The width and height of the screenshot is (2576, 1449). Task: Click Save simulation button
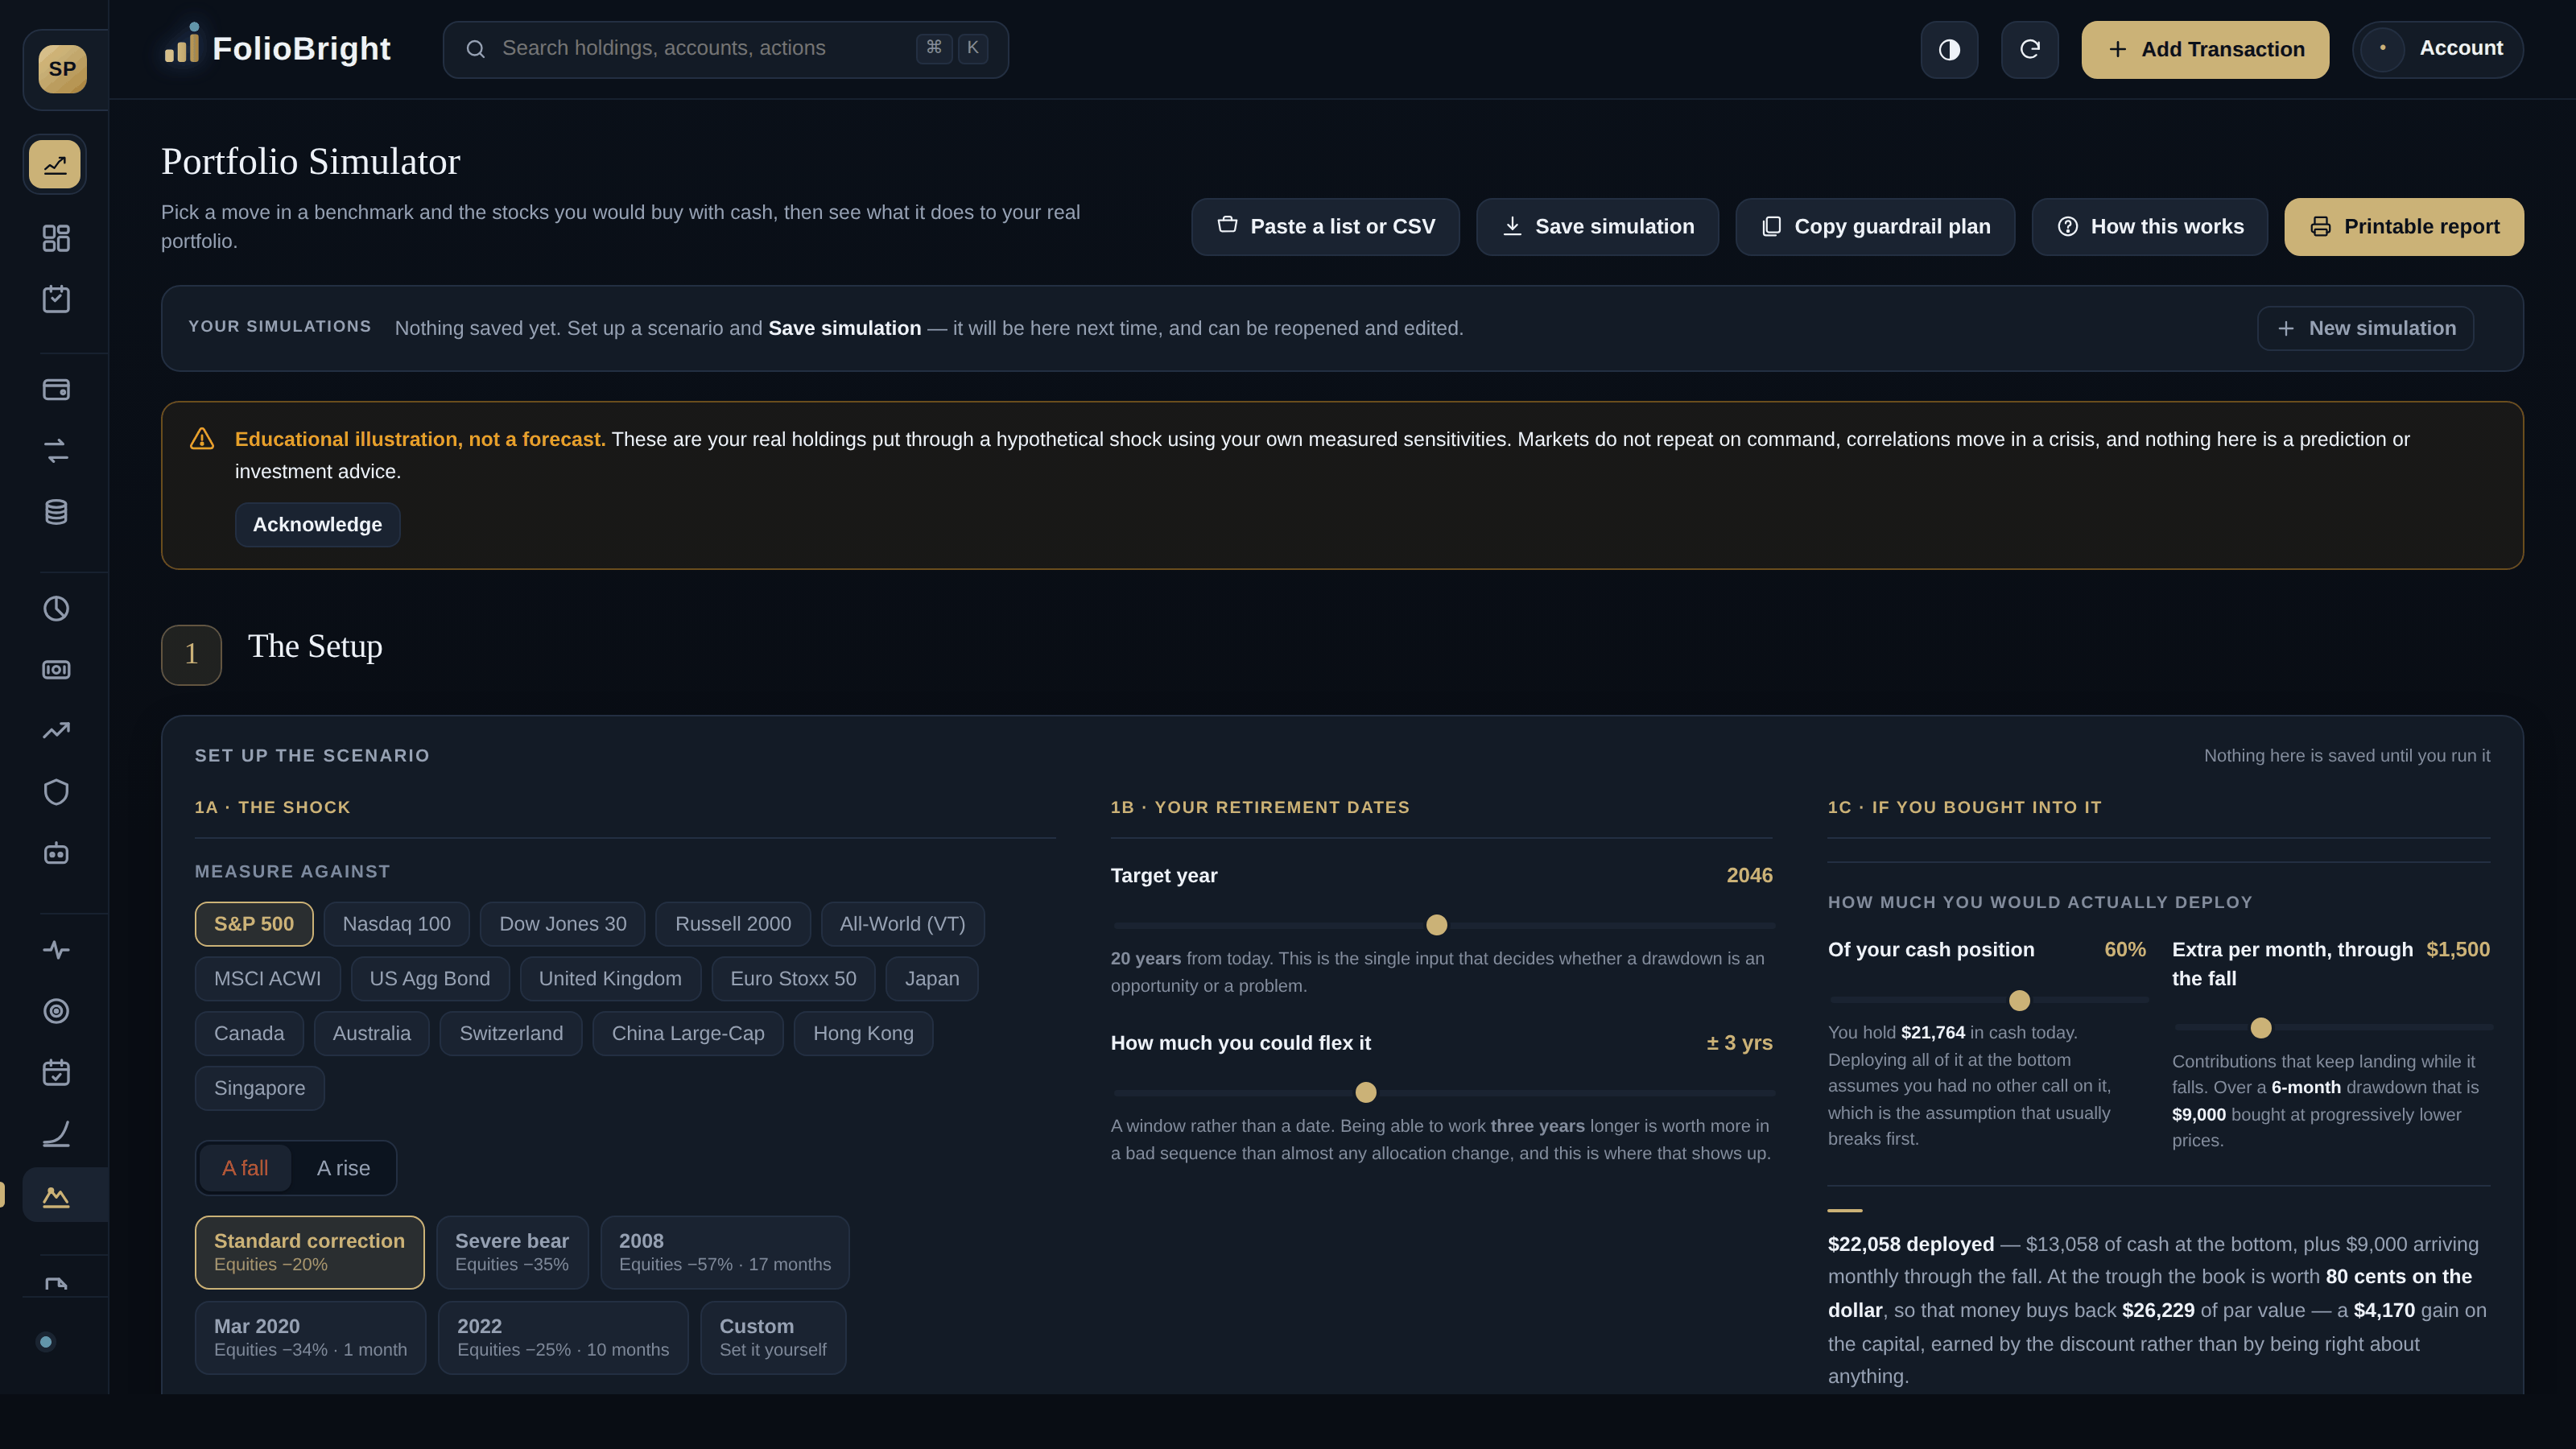tap(1597, 227)
